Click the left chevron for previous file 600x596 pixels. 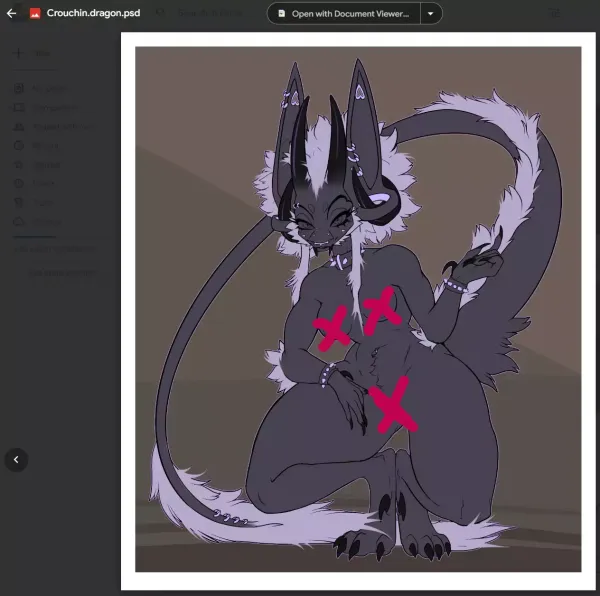pyautogui.click(x=16, y=459)
